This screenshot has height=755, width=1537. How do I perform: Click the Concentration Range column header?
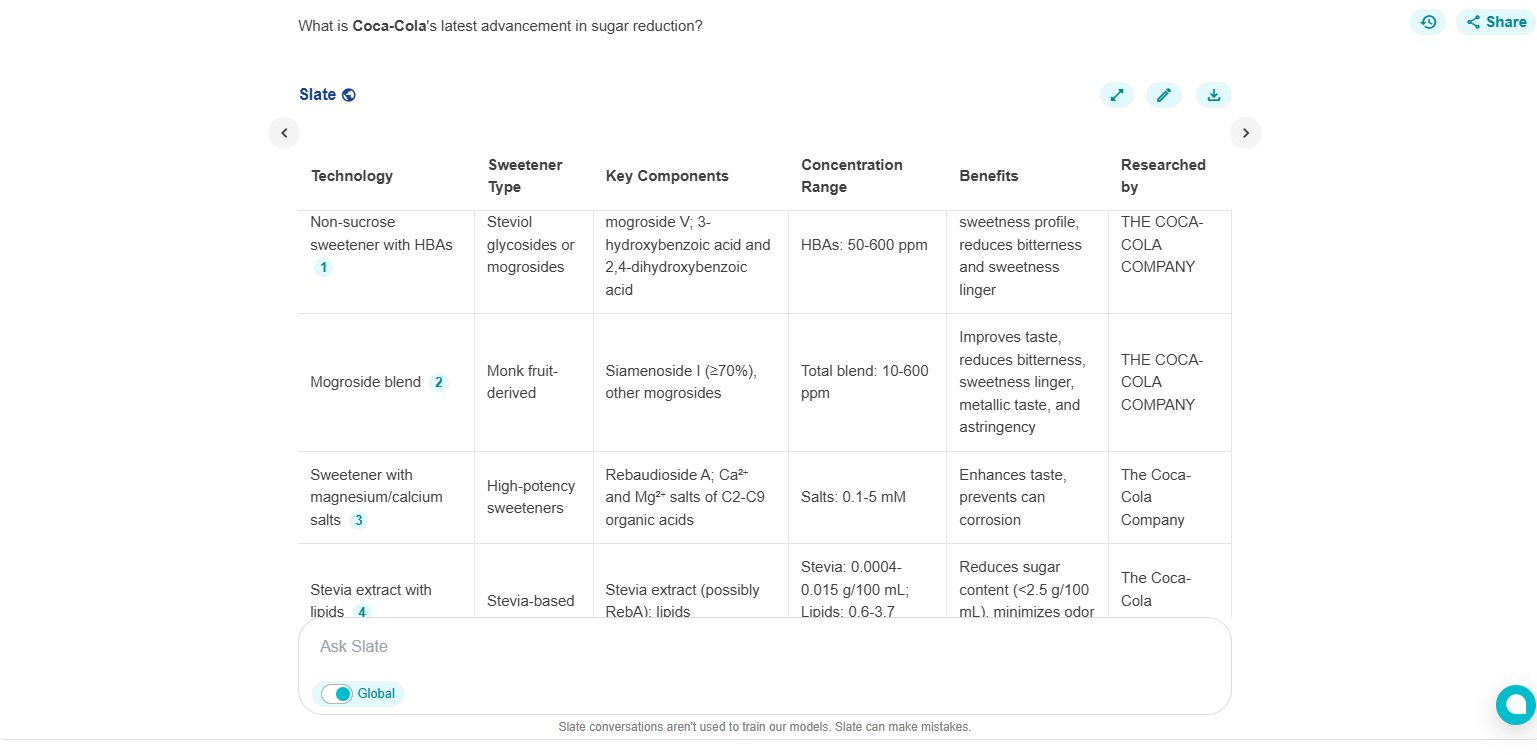pyautogui.click(x=852, y=175)
